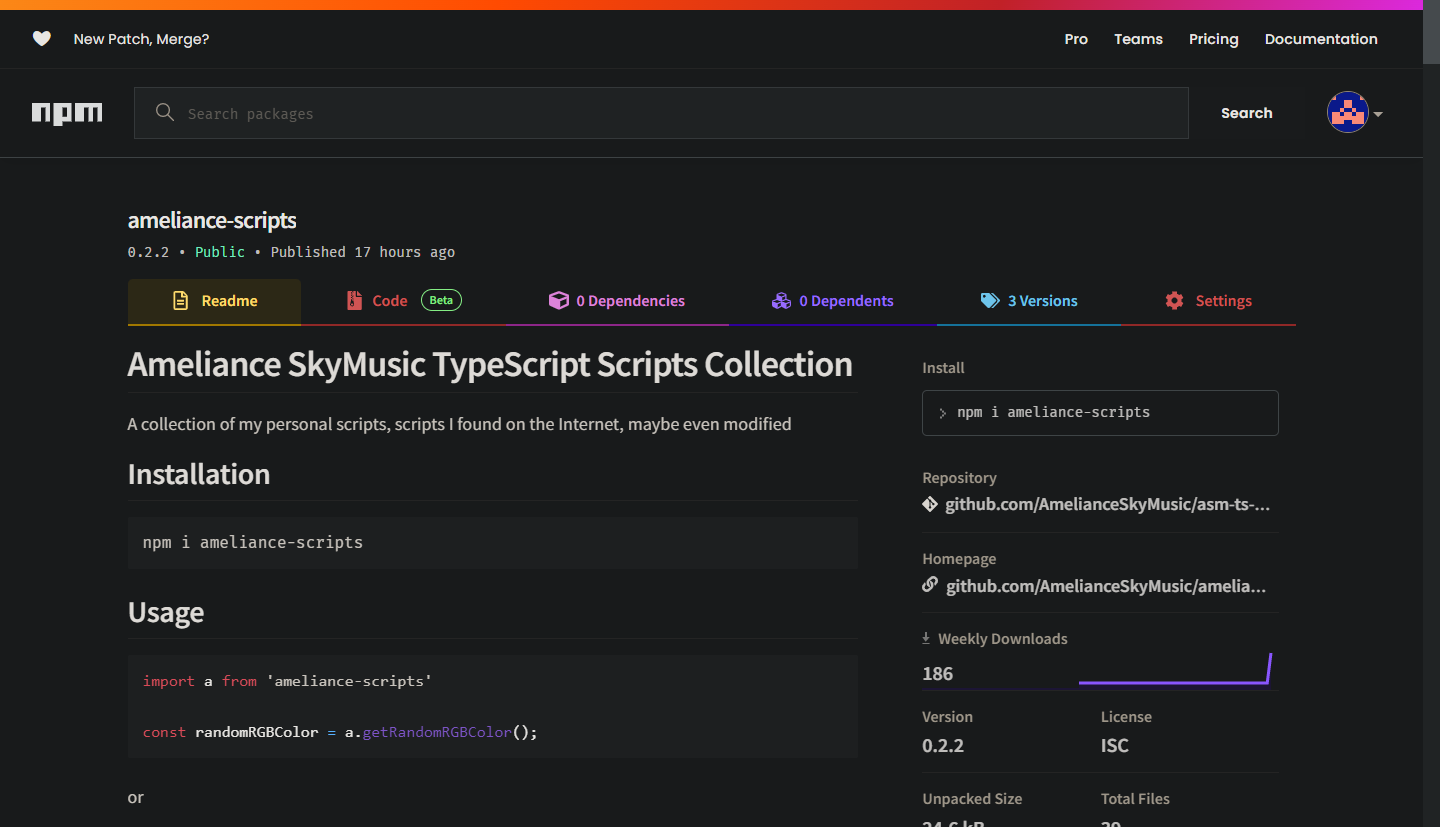Image resolution: width=1440 pixels, height=827 pixels.
Task: Click the Usage heading
Action: coord(166,612)
